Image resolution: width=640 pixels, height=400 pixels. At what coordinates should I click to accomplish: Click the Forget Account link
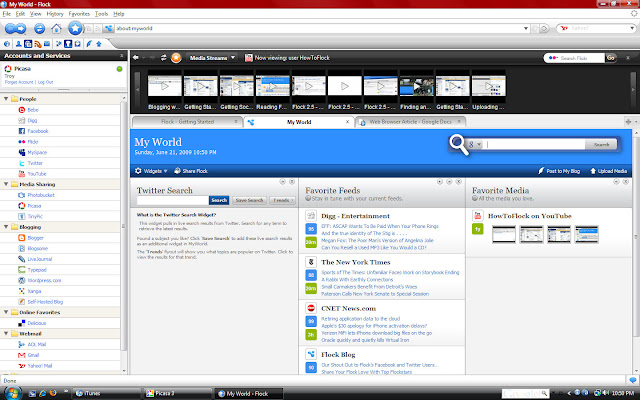[19, 82]
